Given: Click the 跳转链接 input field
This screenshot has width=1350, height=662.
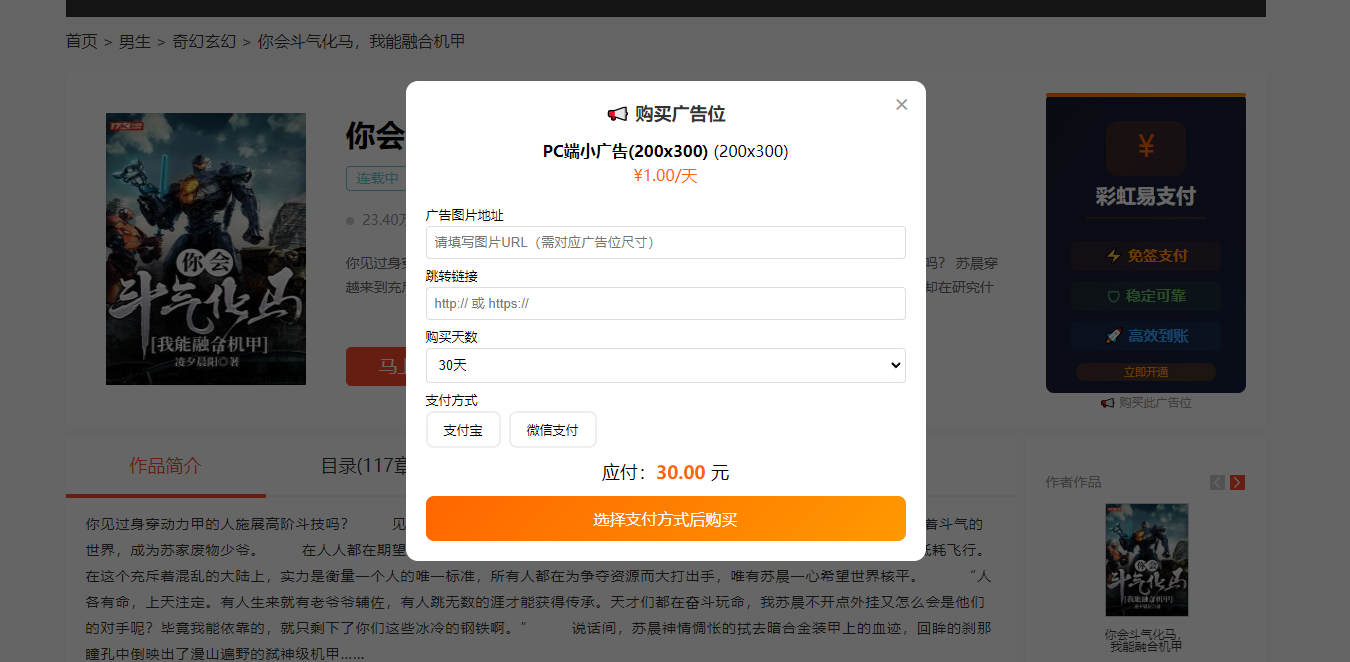Looking at the screenshot, I should pos(666,303).
